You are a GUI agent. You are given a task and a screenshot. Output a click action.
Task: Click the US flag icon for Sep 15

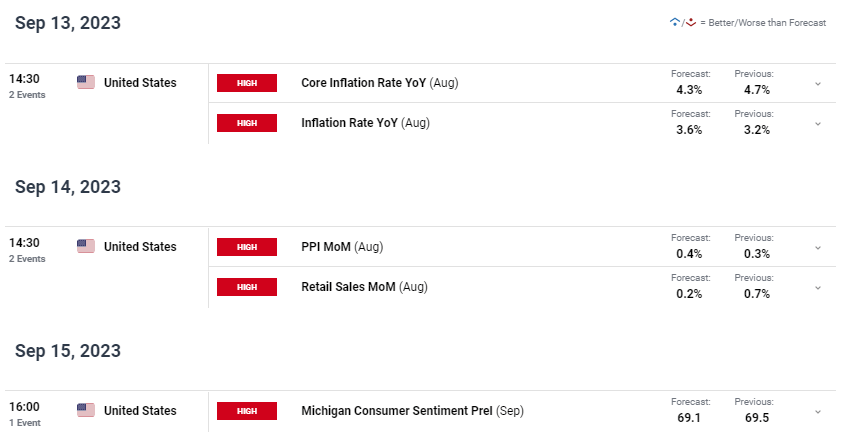(86, 410)
